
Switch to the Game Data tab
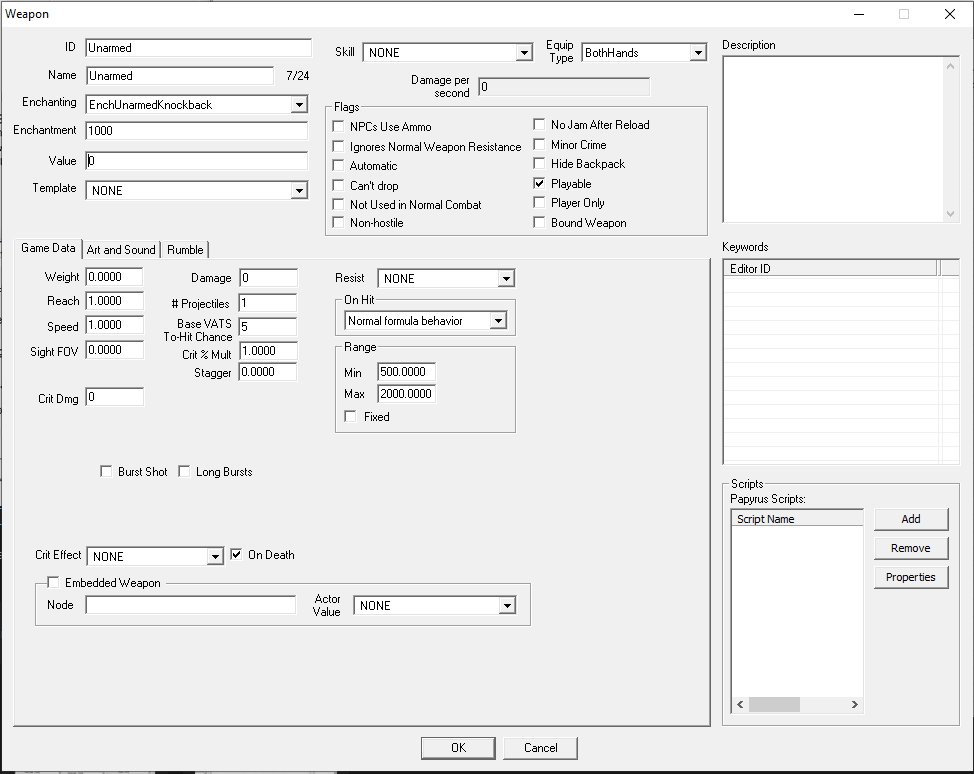pos(48,248)
